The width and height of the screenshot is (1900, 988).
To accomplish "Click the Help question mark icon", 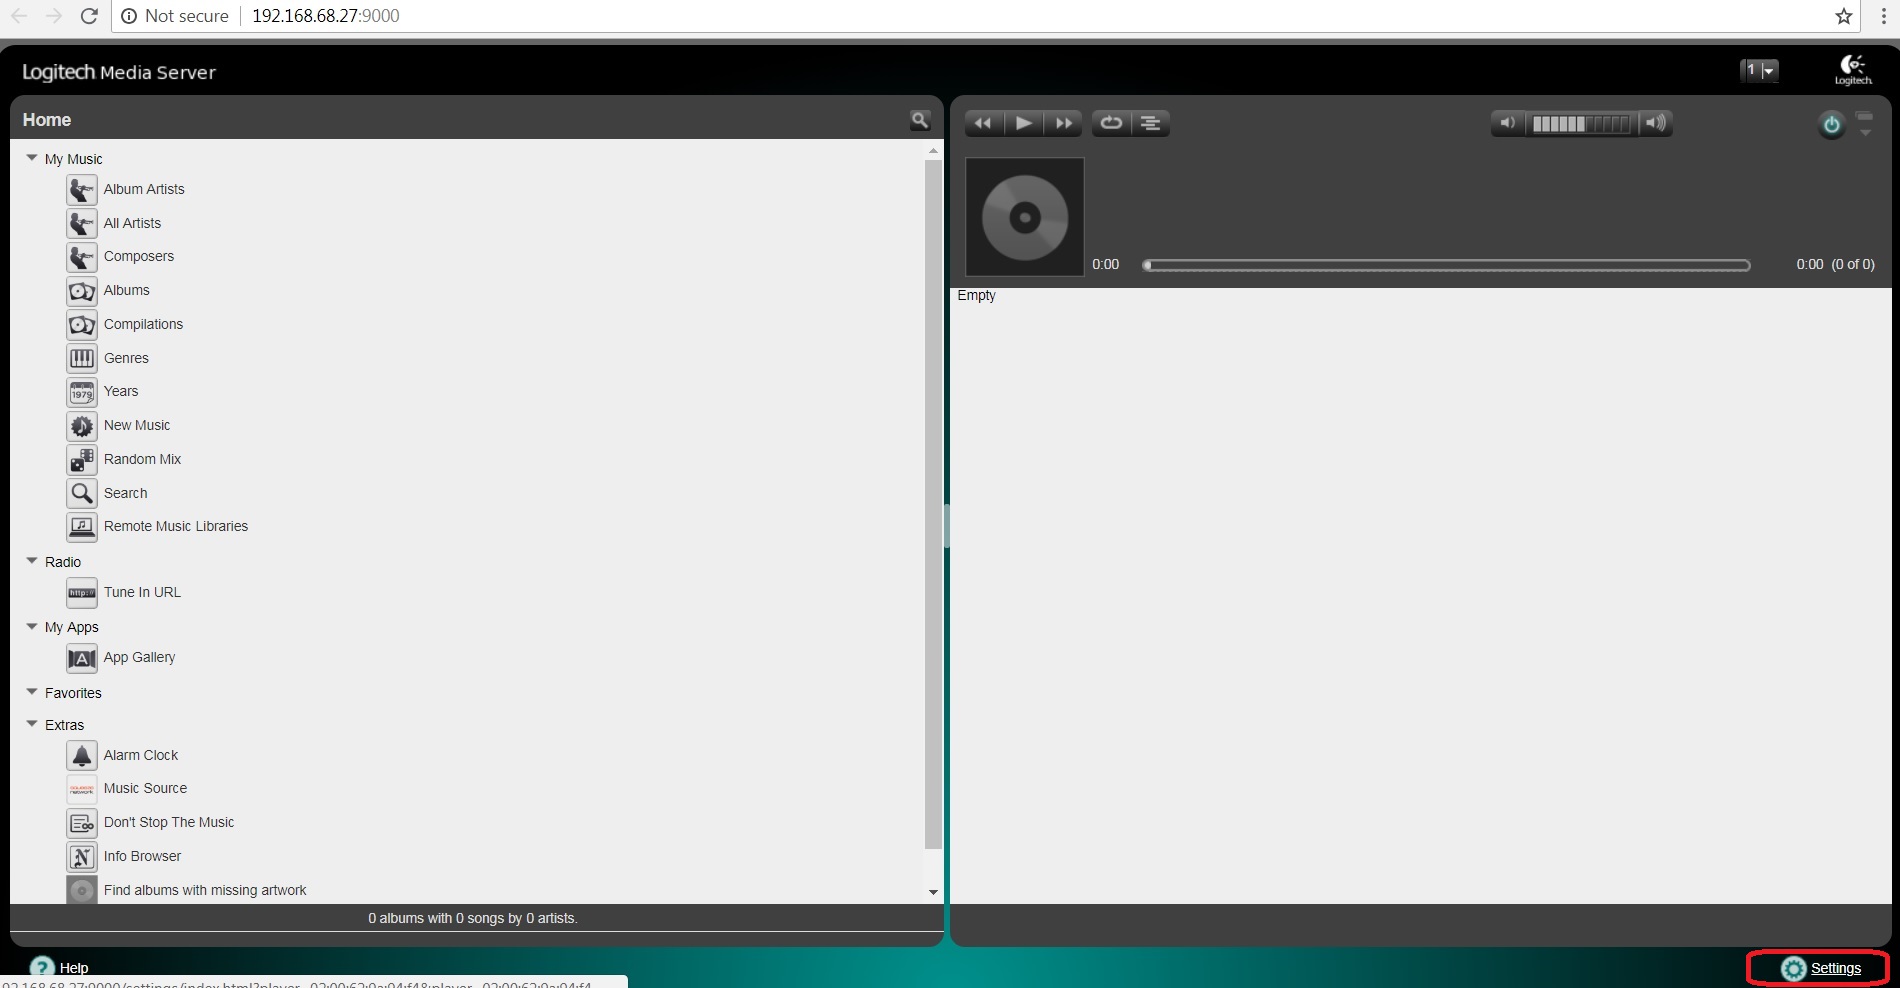I will pos(42,968).
